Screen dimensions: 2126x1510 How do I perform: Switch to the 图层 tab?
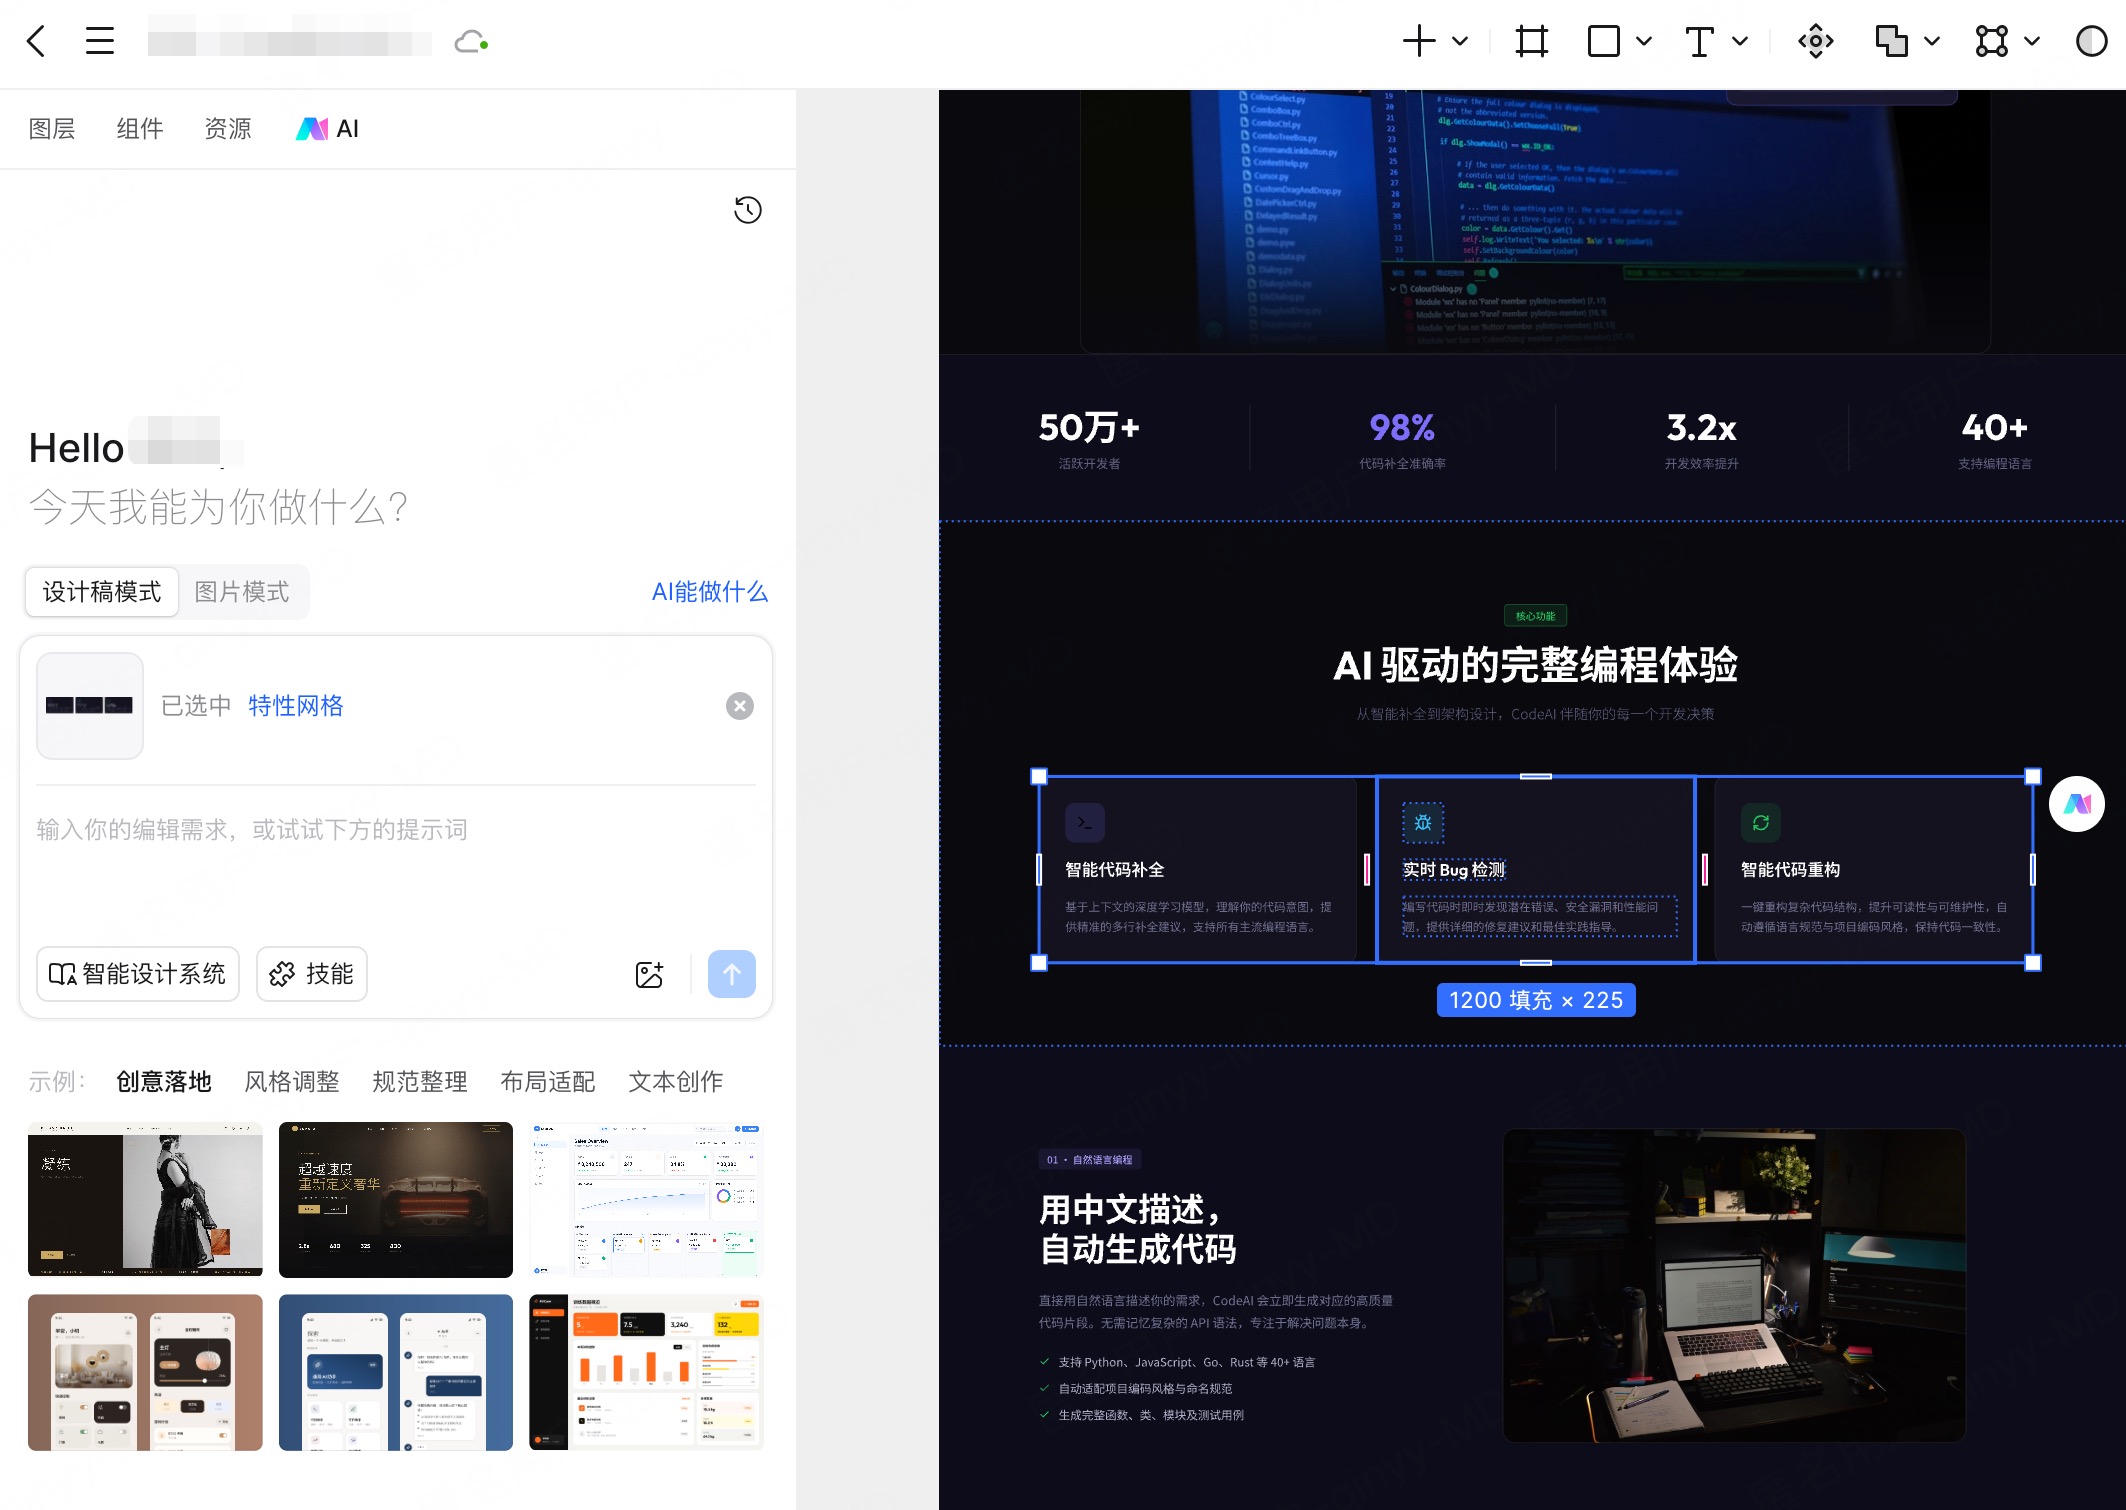coord(52,129)
